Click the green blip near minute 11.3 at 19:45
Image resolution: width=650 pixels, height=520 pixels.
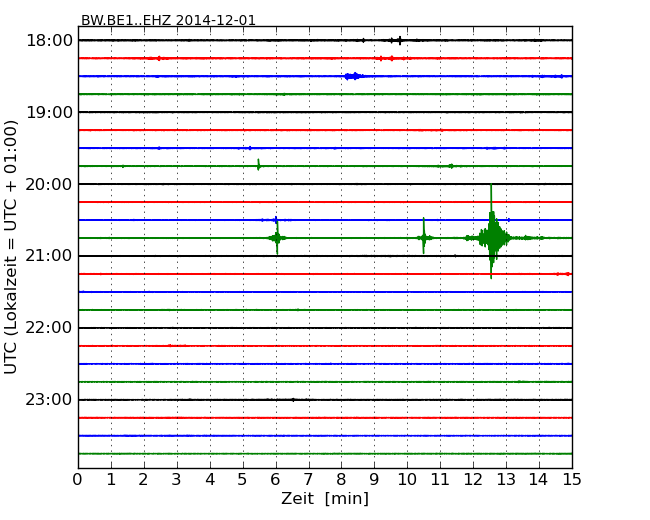[x=450, y=166]
